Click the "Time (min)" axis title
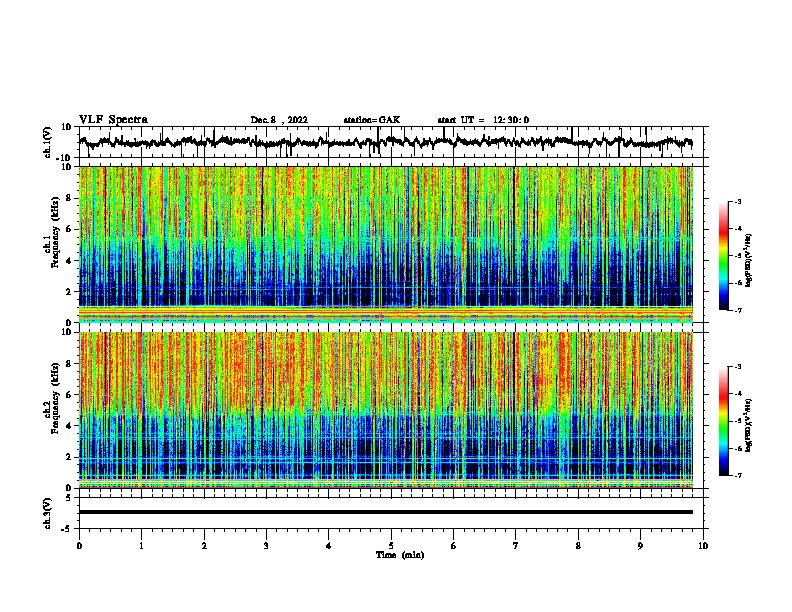This screenshot has width=792, height=612. pos(400,555)
